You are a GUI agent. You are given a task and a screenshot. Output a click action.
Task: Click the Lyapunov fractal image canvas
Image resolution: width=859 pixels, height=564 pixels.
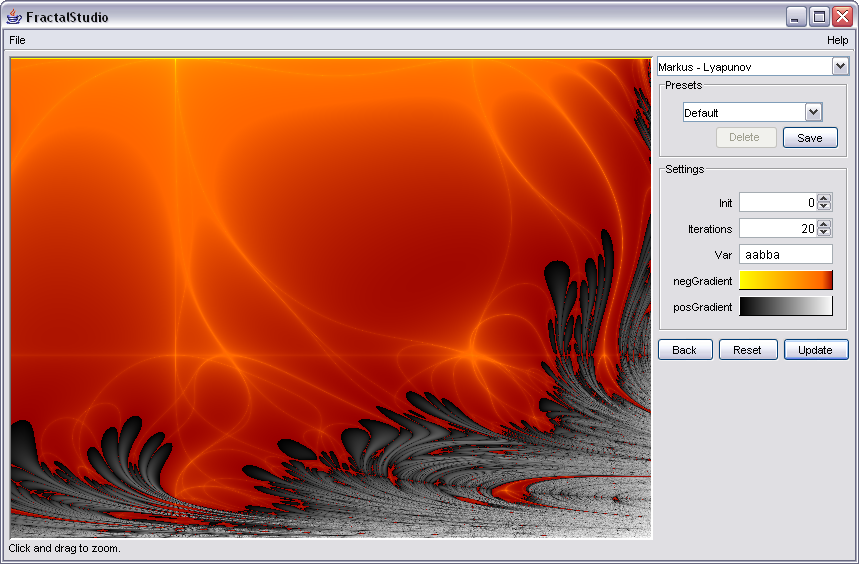[331, 298]
